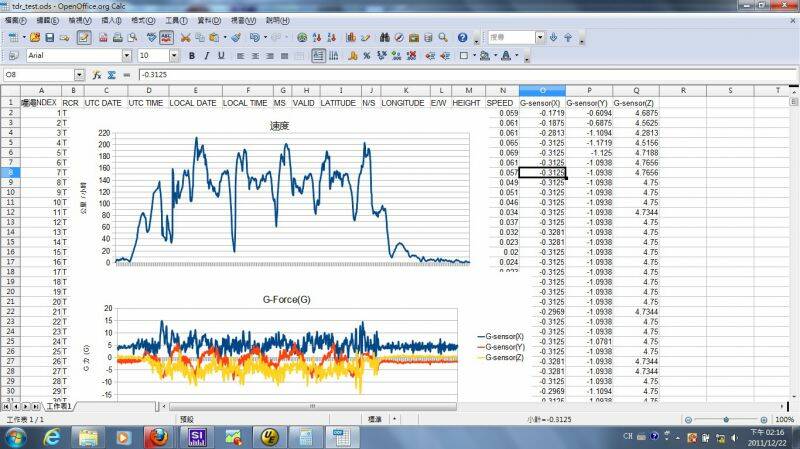Open the last menu with (H) accelerator
The image size is (800, 449).
[278, 20]
